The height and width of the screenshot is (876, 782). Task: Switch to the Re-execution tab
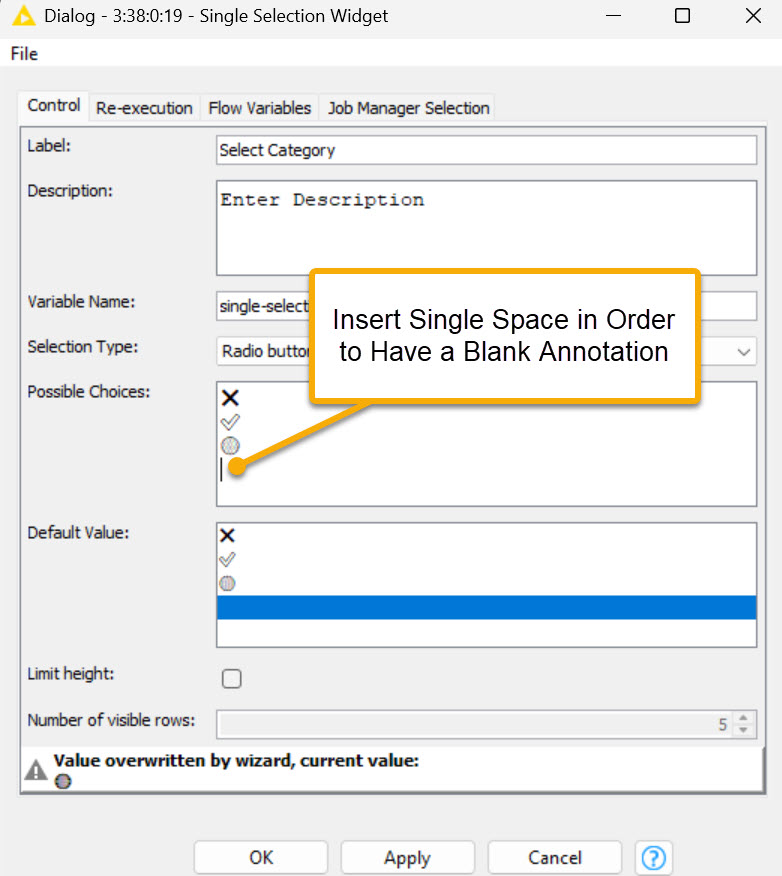pos(144,108)
